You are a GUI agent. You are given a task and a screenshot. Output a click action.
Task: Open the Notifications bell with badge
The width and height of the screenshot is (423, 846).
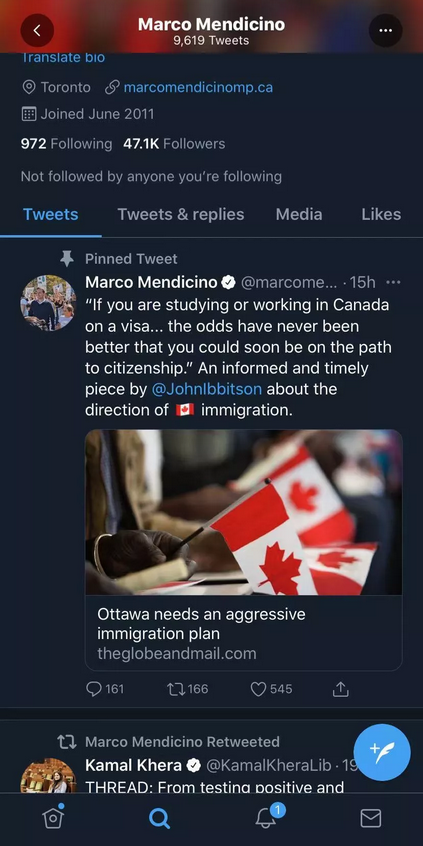click(x=266, y=817)
